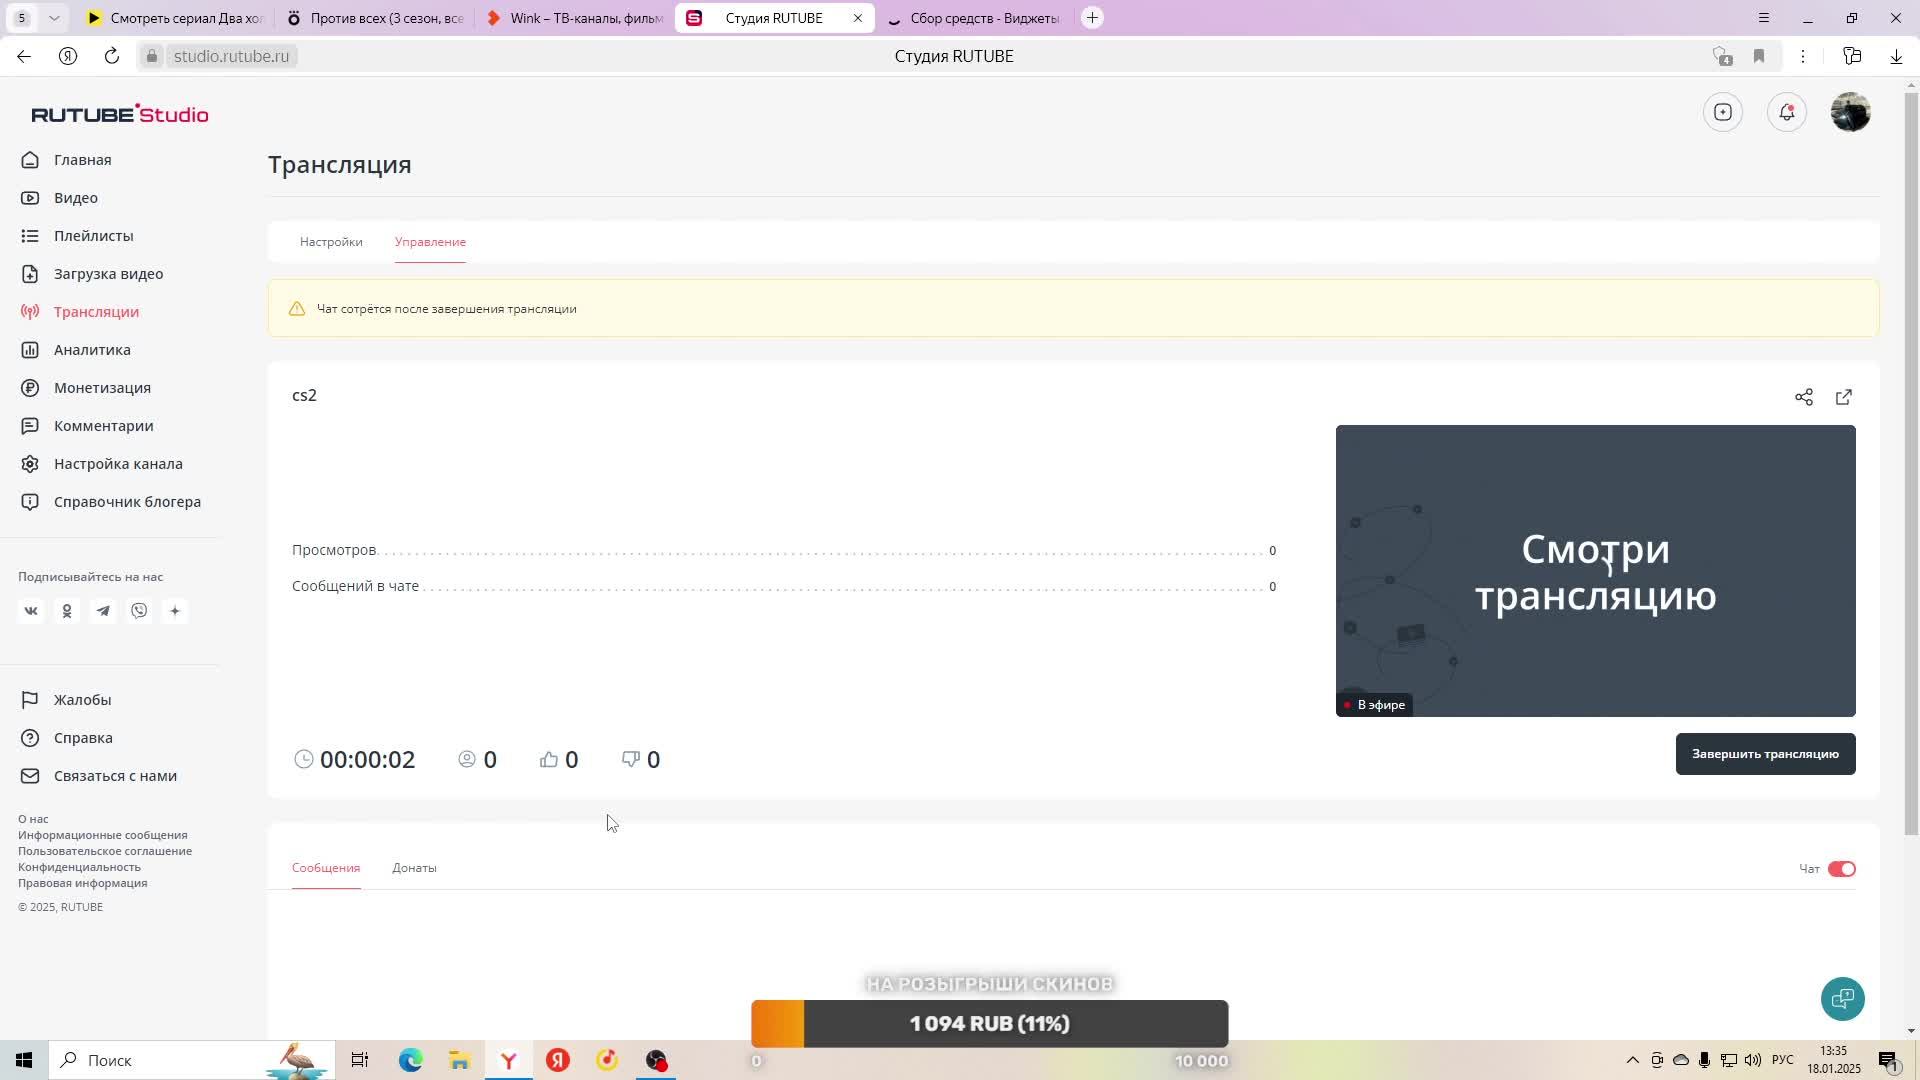The width and height of the screenshot is (1920, 1080).
Task: Open the support chat bubble button
Action: [1842, 998]
